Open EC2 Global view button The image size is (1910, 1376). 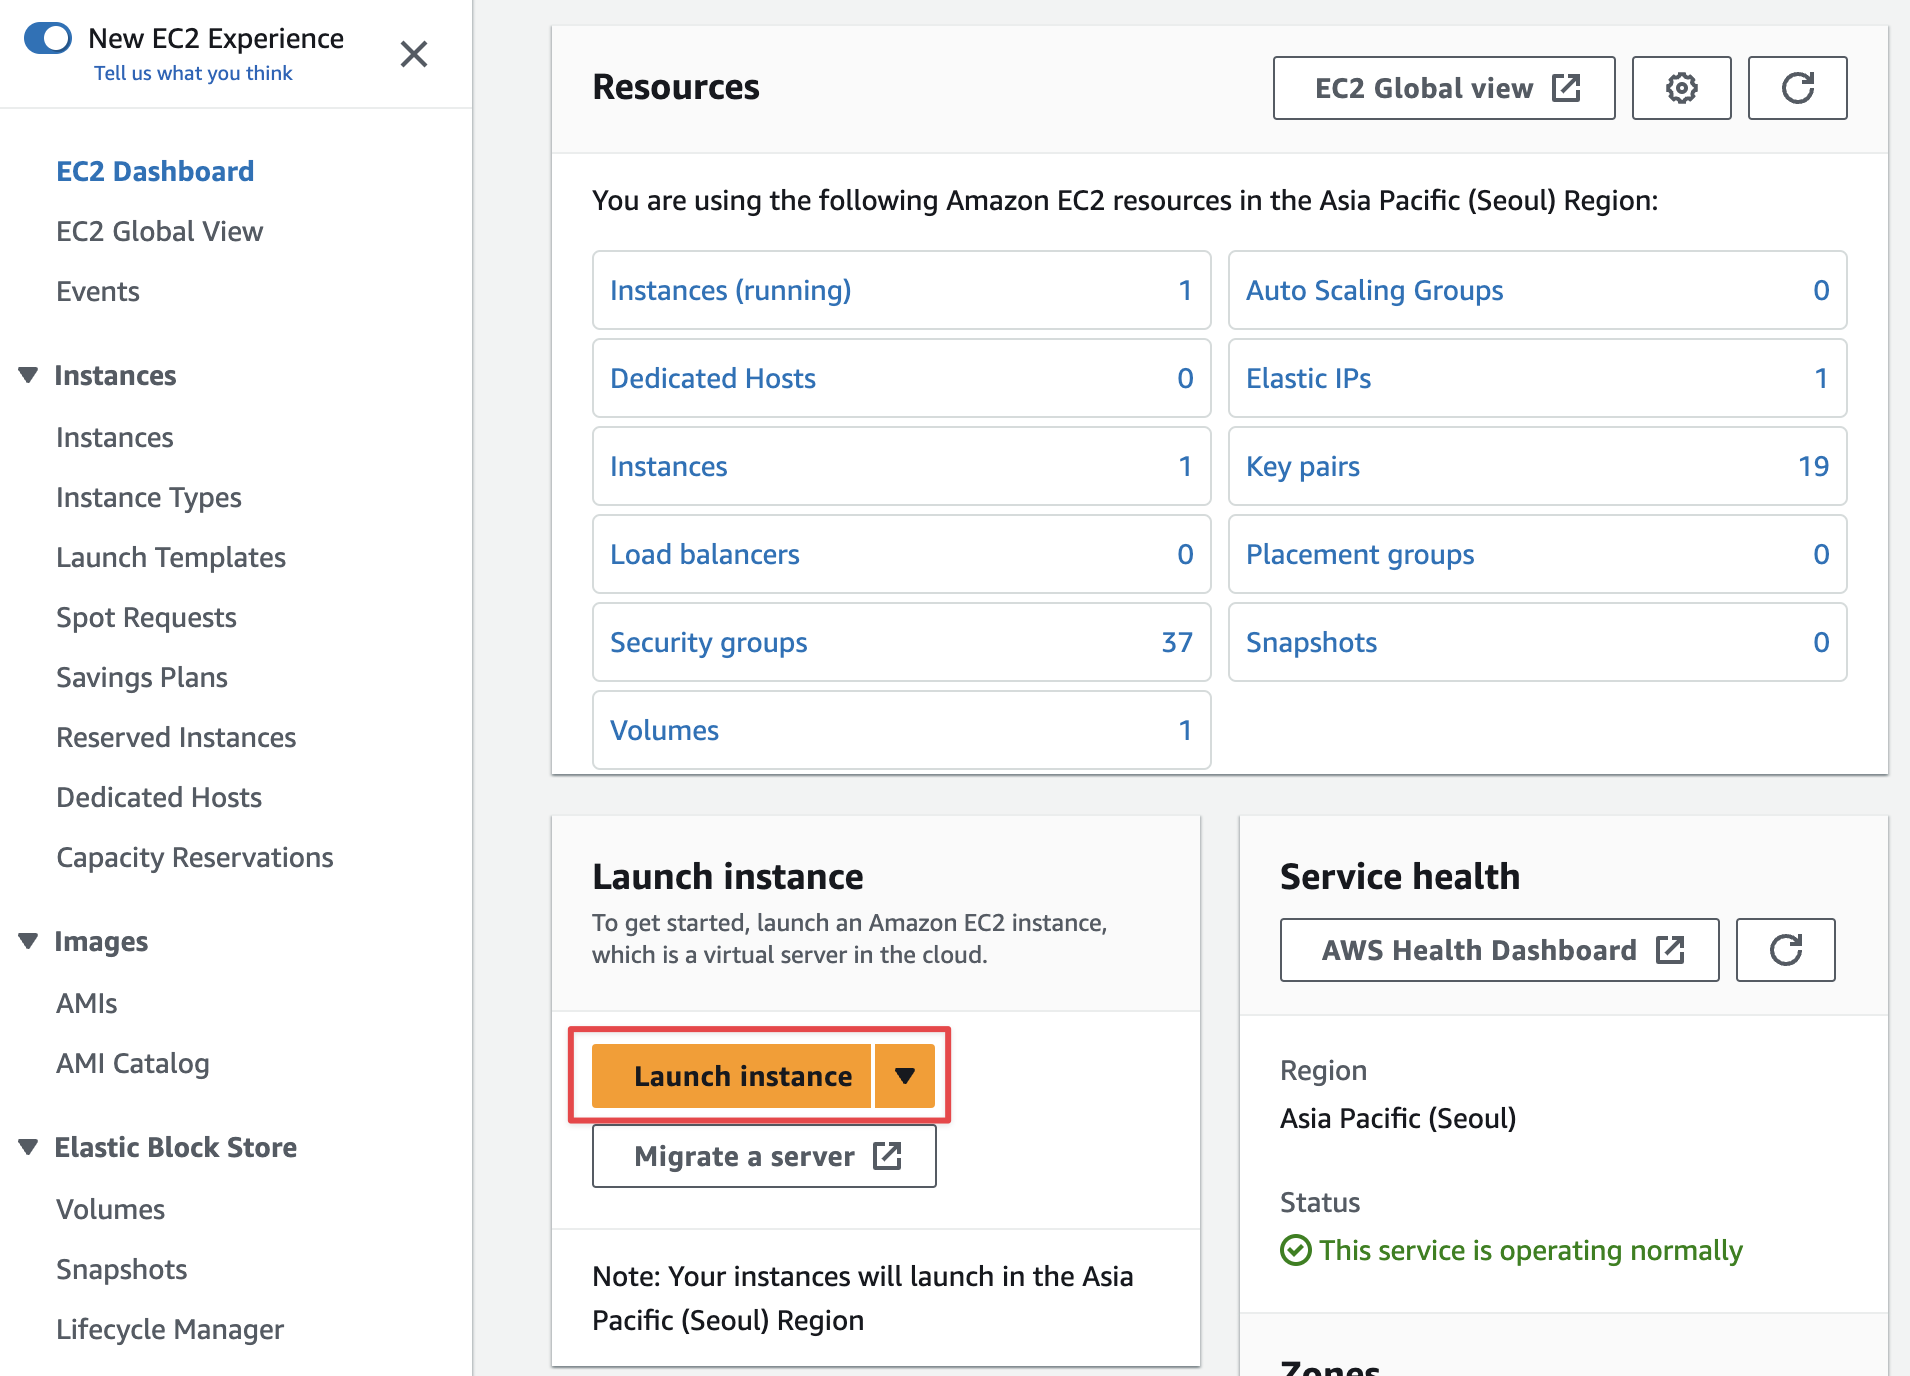1443,88
